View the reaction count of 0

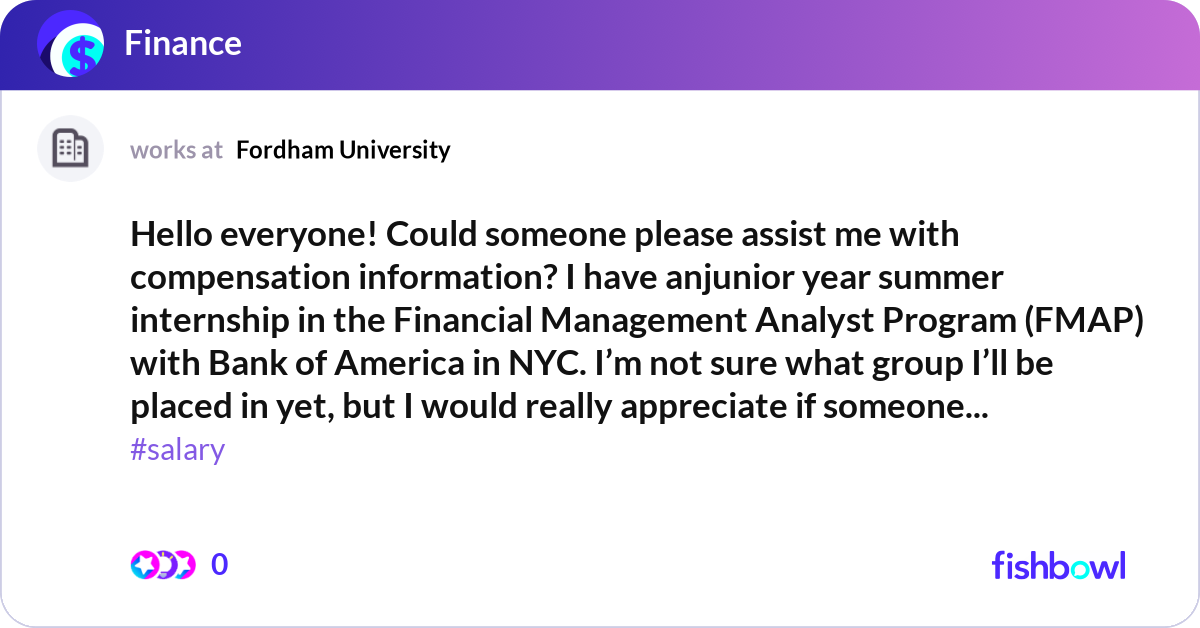(220, 565)
